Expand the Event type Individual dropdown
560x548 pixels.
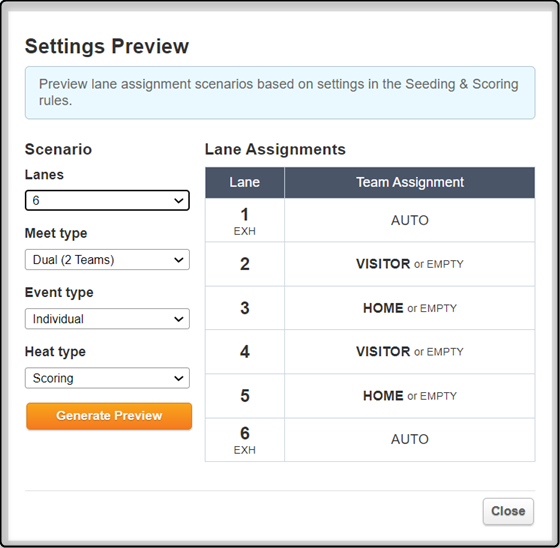pos(107,319)
